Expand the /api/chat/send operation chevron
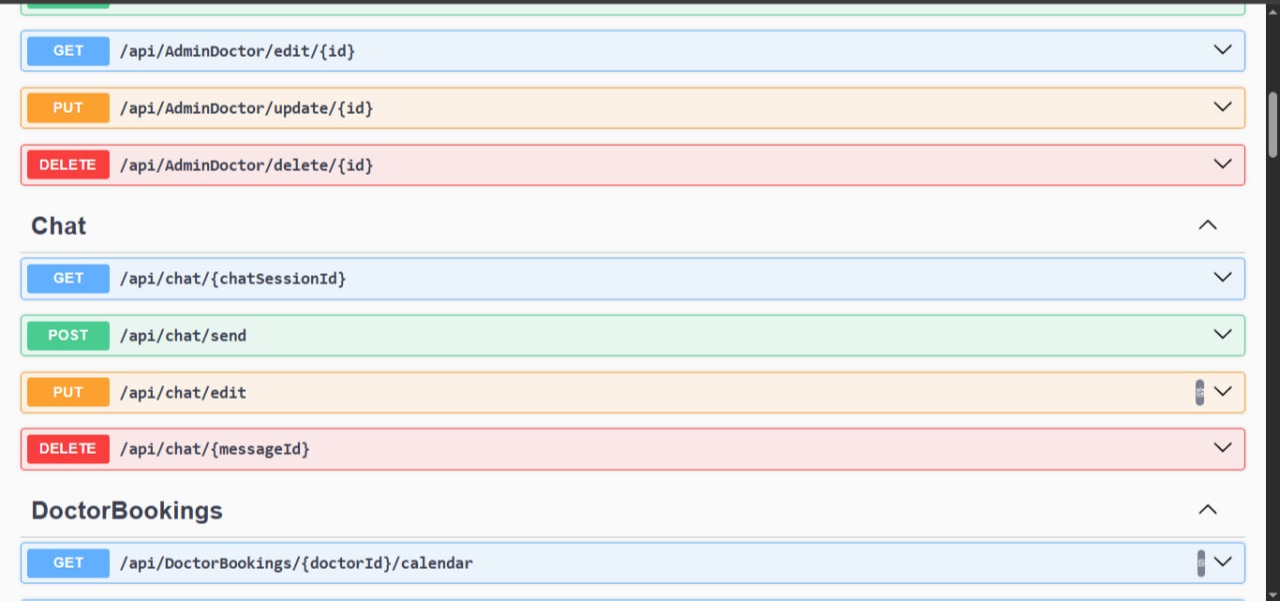 click(x=1220, y=334)
